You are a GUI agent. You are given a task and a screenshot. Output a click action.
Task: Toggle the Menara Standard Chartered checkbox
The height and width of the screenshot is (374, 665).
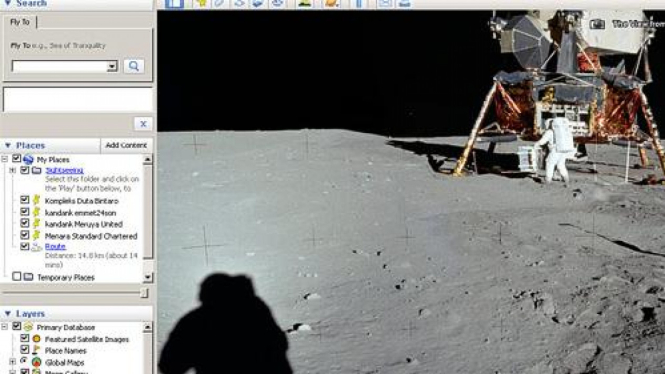click(x=25, y=234)
